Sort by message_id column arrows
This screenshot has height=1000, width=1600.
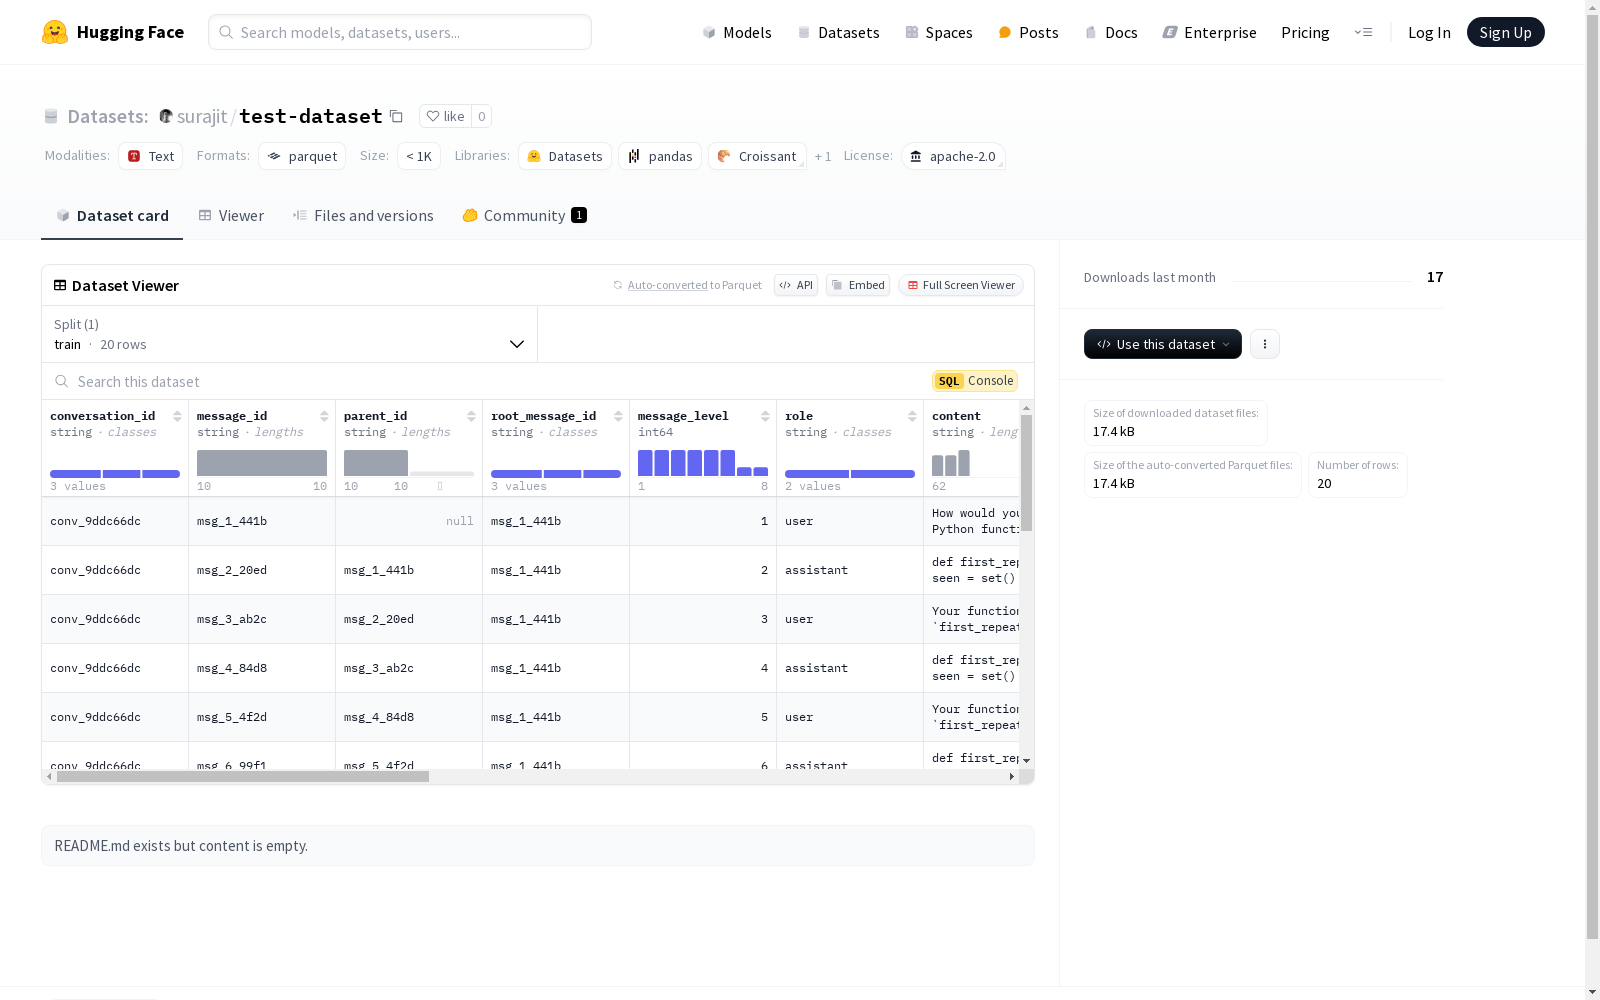click(x=324, y=416)
